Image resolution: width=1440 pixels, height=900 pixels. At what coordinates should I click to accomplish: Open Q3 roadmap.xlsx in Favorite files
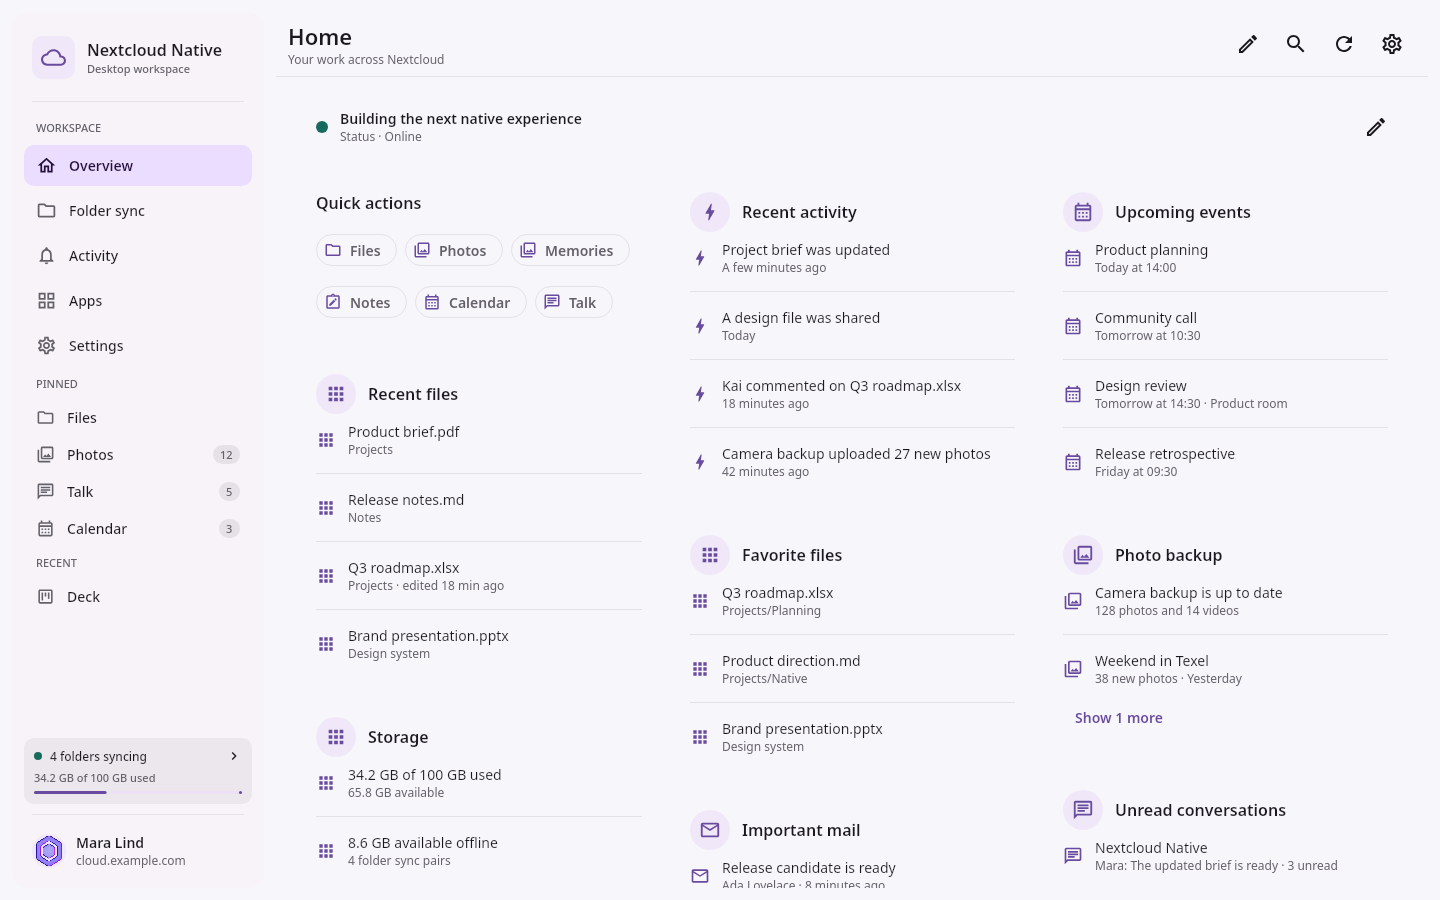coord(852,601)
